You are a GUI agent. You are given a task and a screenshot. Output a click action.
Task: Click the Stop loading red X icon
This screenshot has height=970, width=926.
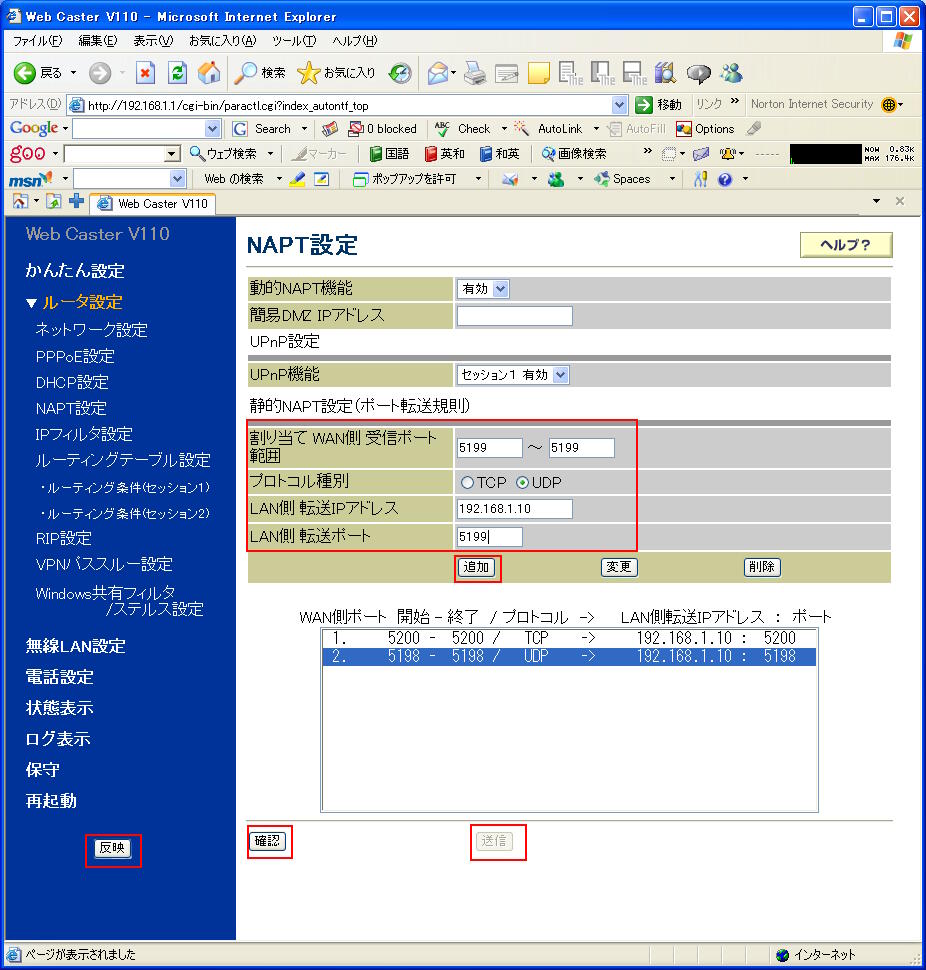145,73
